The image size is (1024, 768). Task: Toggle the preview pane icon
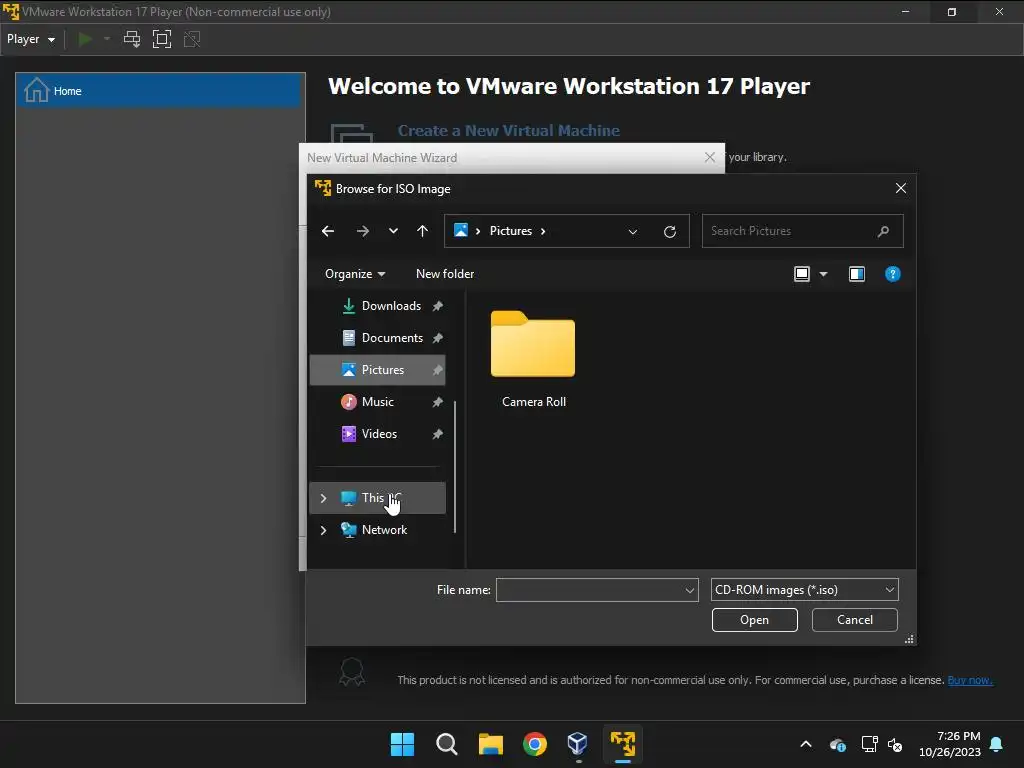(857, 274)
